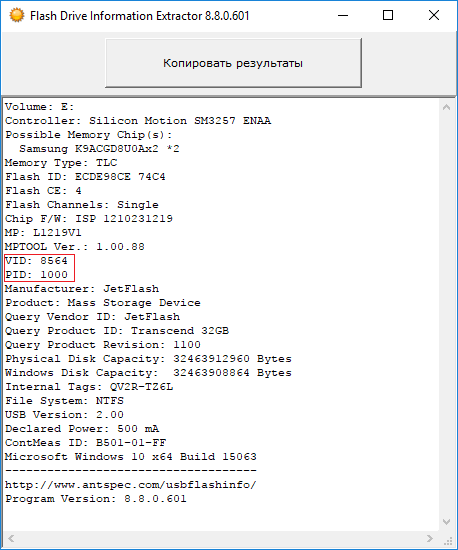458x550 pixels.
Task: Click the MPTOOL Ver. 1.00.88 line
Action: pos(75,247)
